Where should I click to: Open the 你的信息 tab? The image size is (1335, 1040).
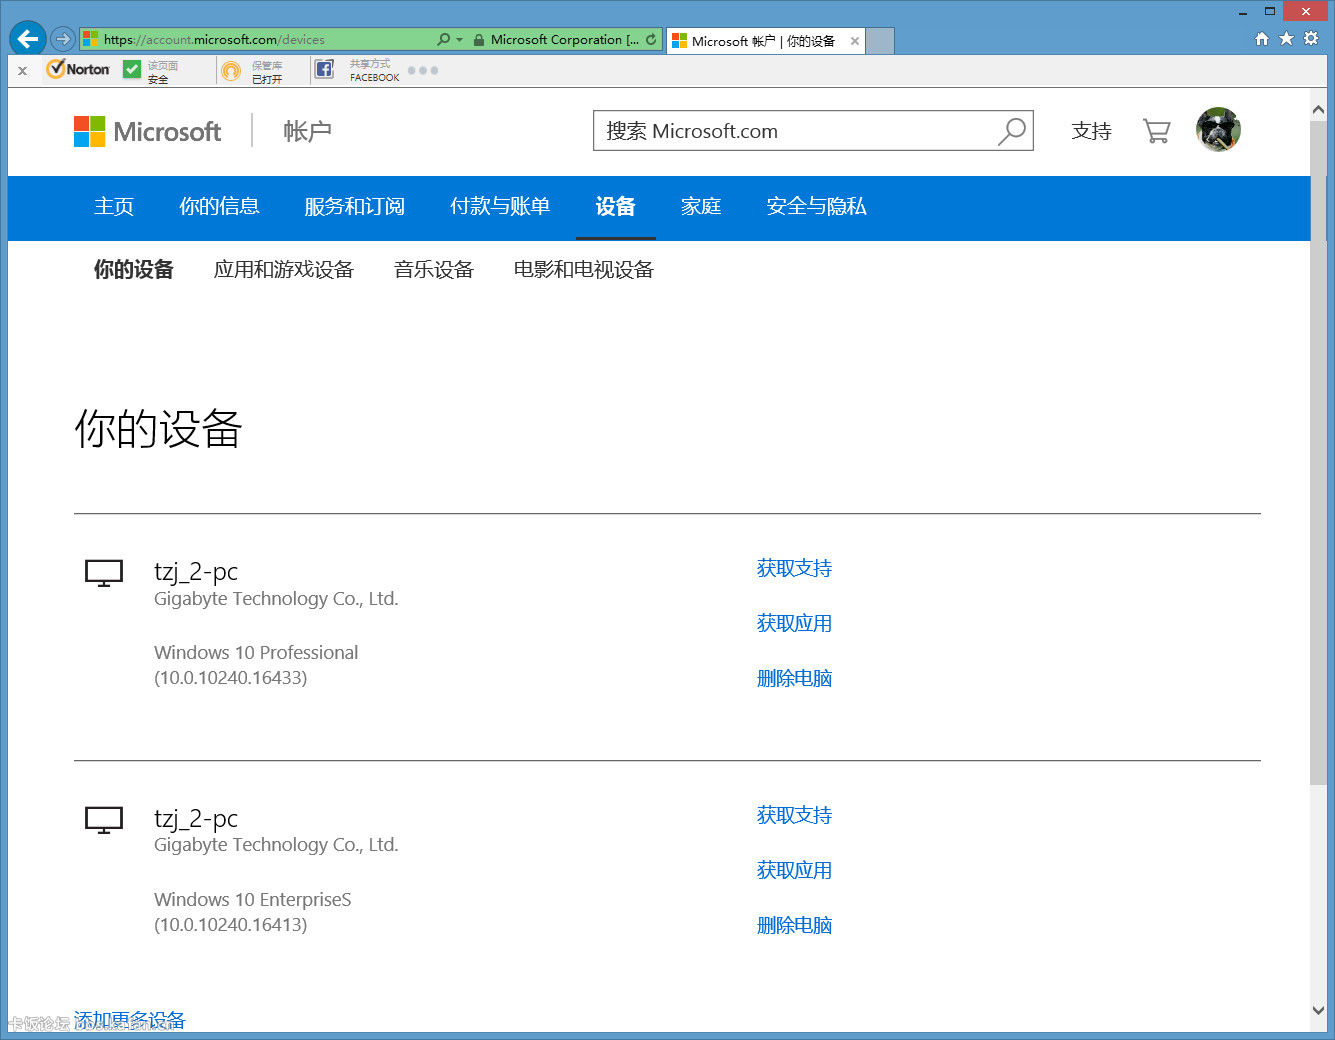tap(219, 206)
